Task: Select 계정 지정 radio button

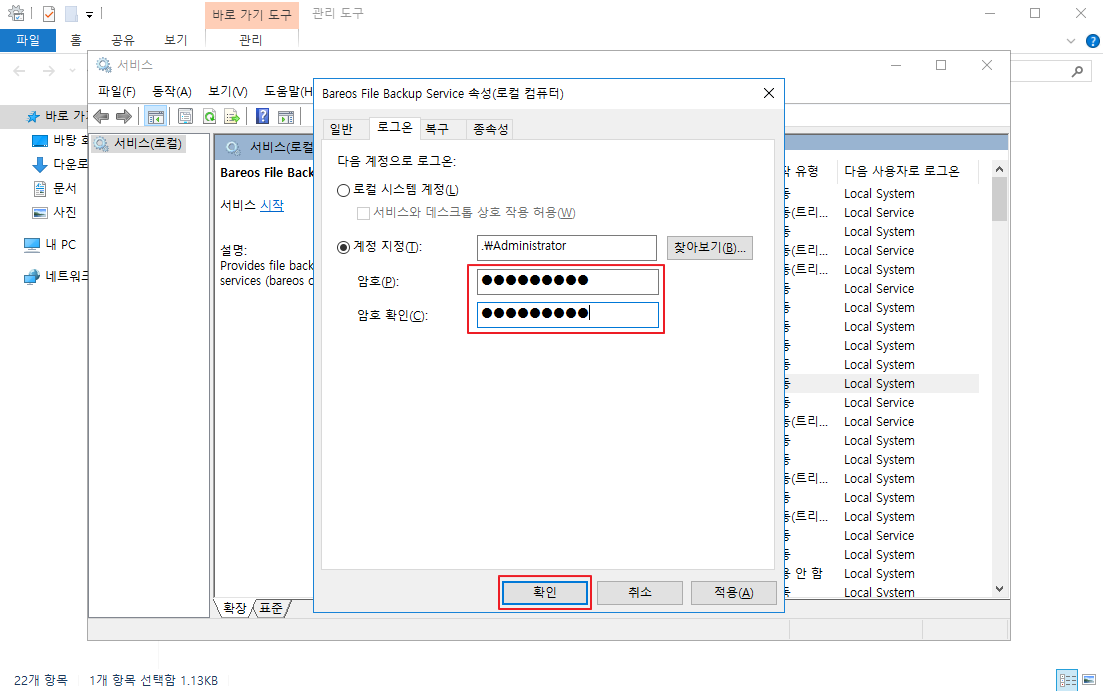Action: [343, 247]
